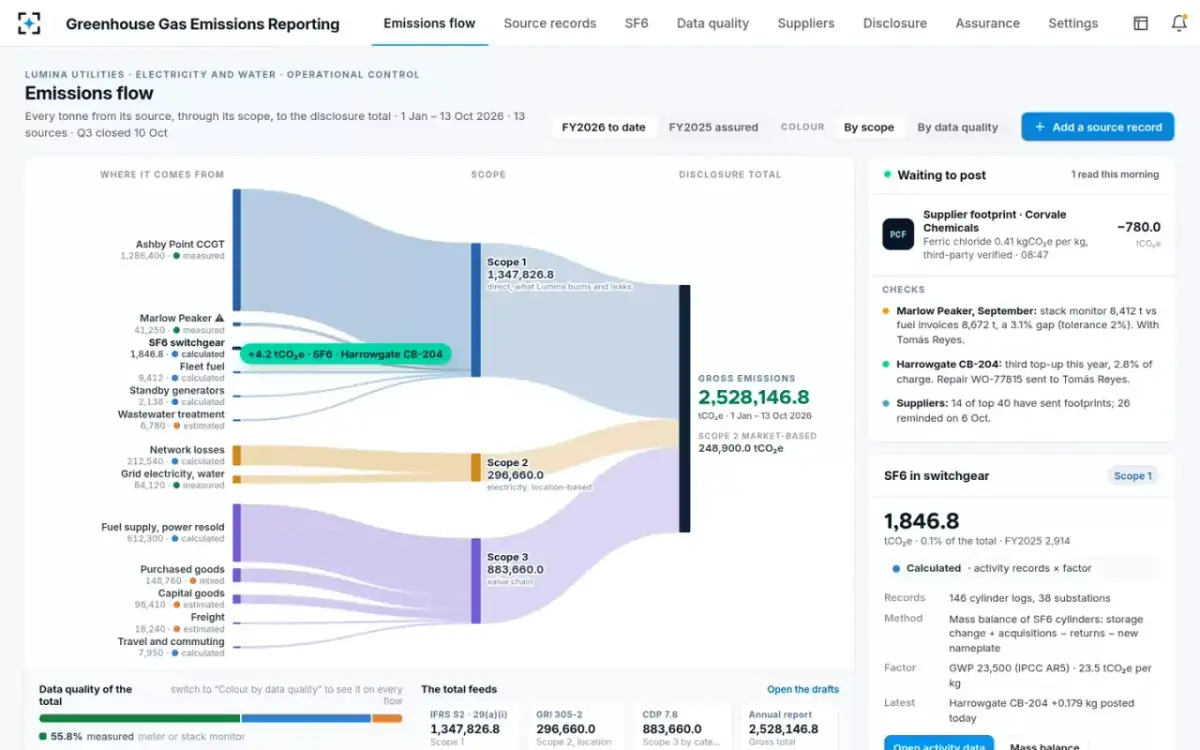Switch to the Source records tab
The width and height of the screenshot is (1200, 750).
[x=550, y=23]
